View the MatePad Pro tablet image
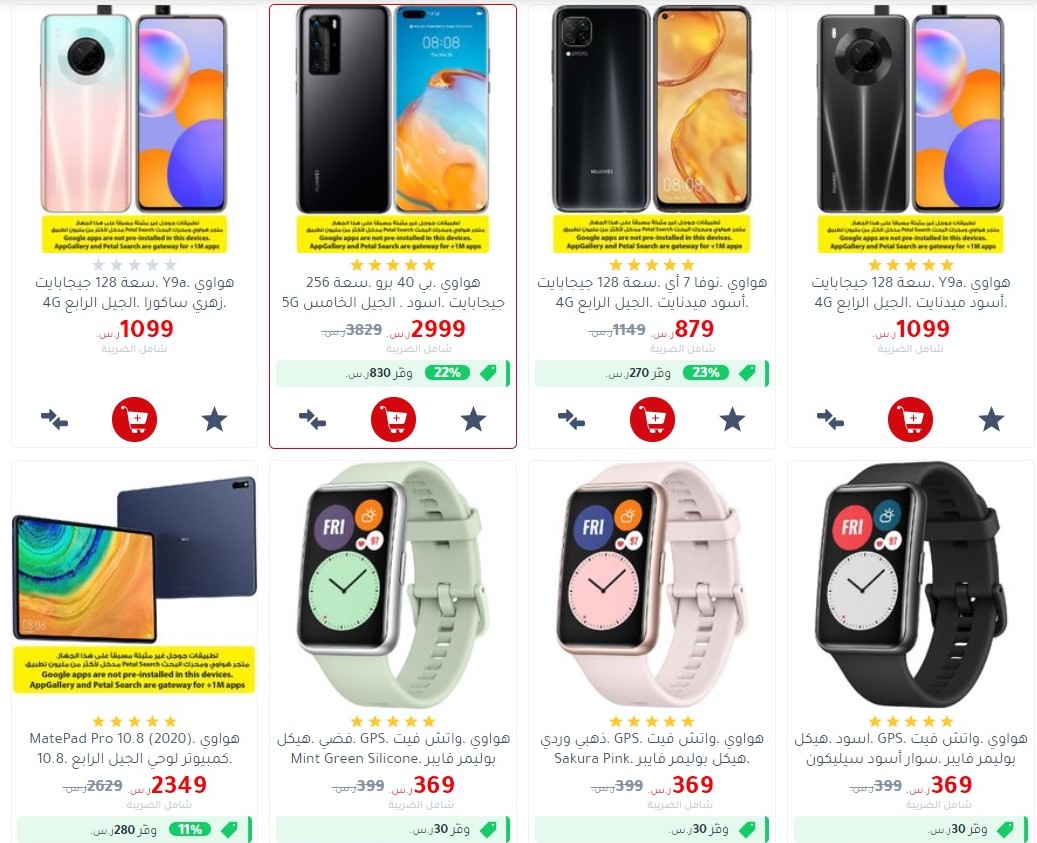1037x843 pixels. point(134,559)
